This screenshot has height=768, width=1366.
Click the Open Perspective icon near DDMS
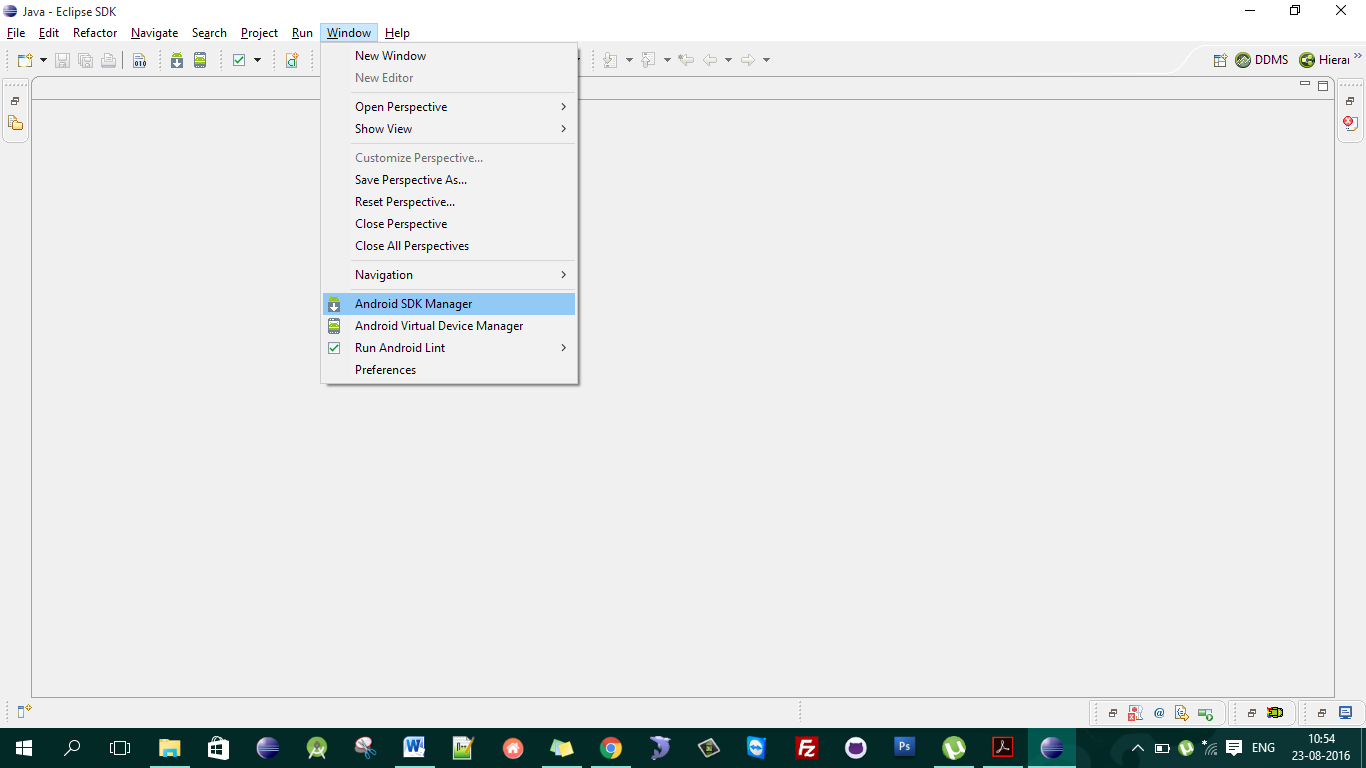1220,60
